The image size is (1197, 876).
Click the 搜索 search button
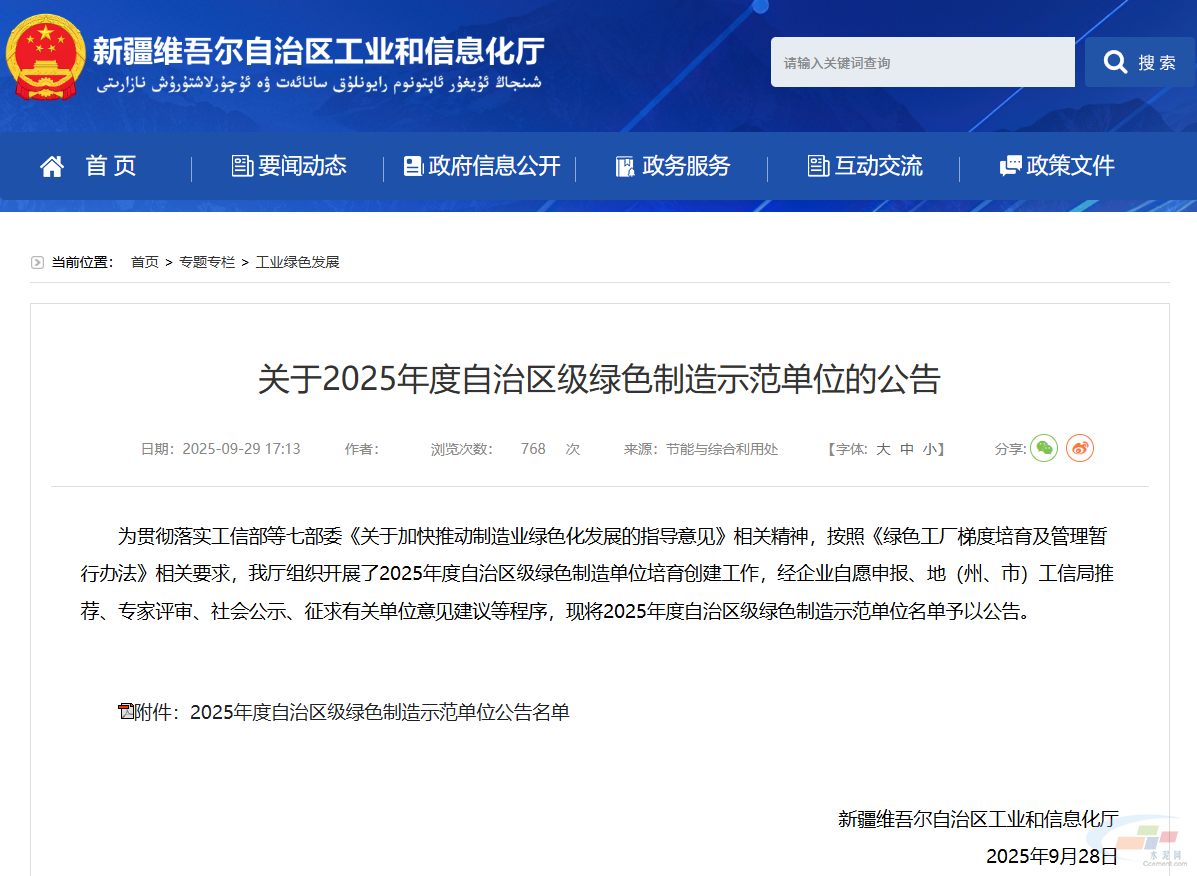coord(1140,62)
